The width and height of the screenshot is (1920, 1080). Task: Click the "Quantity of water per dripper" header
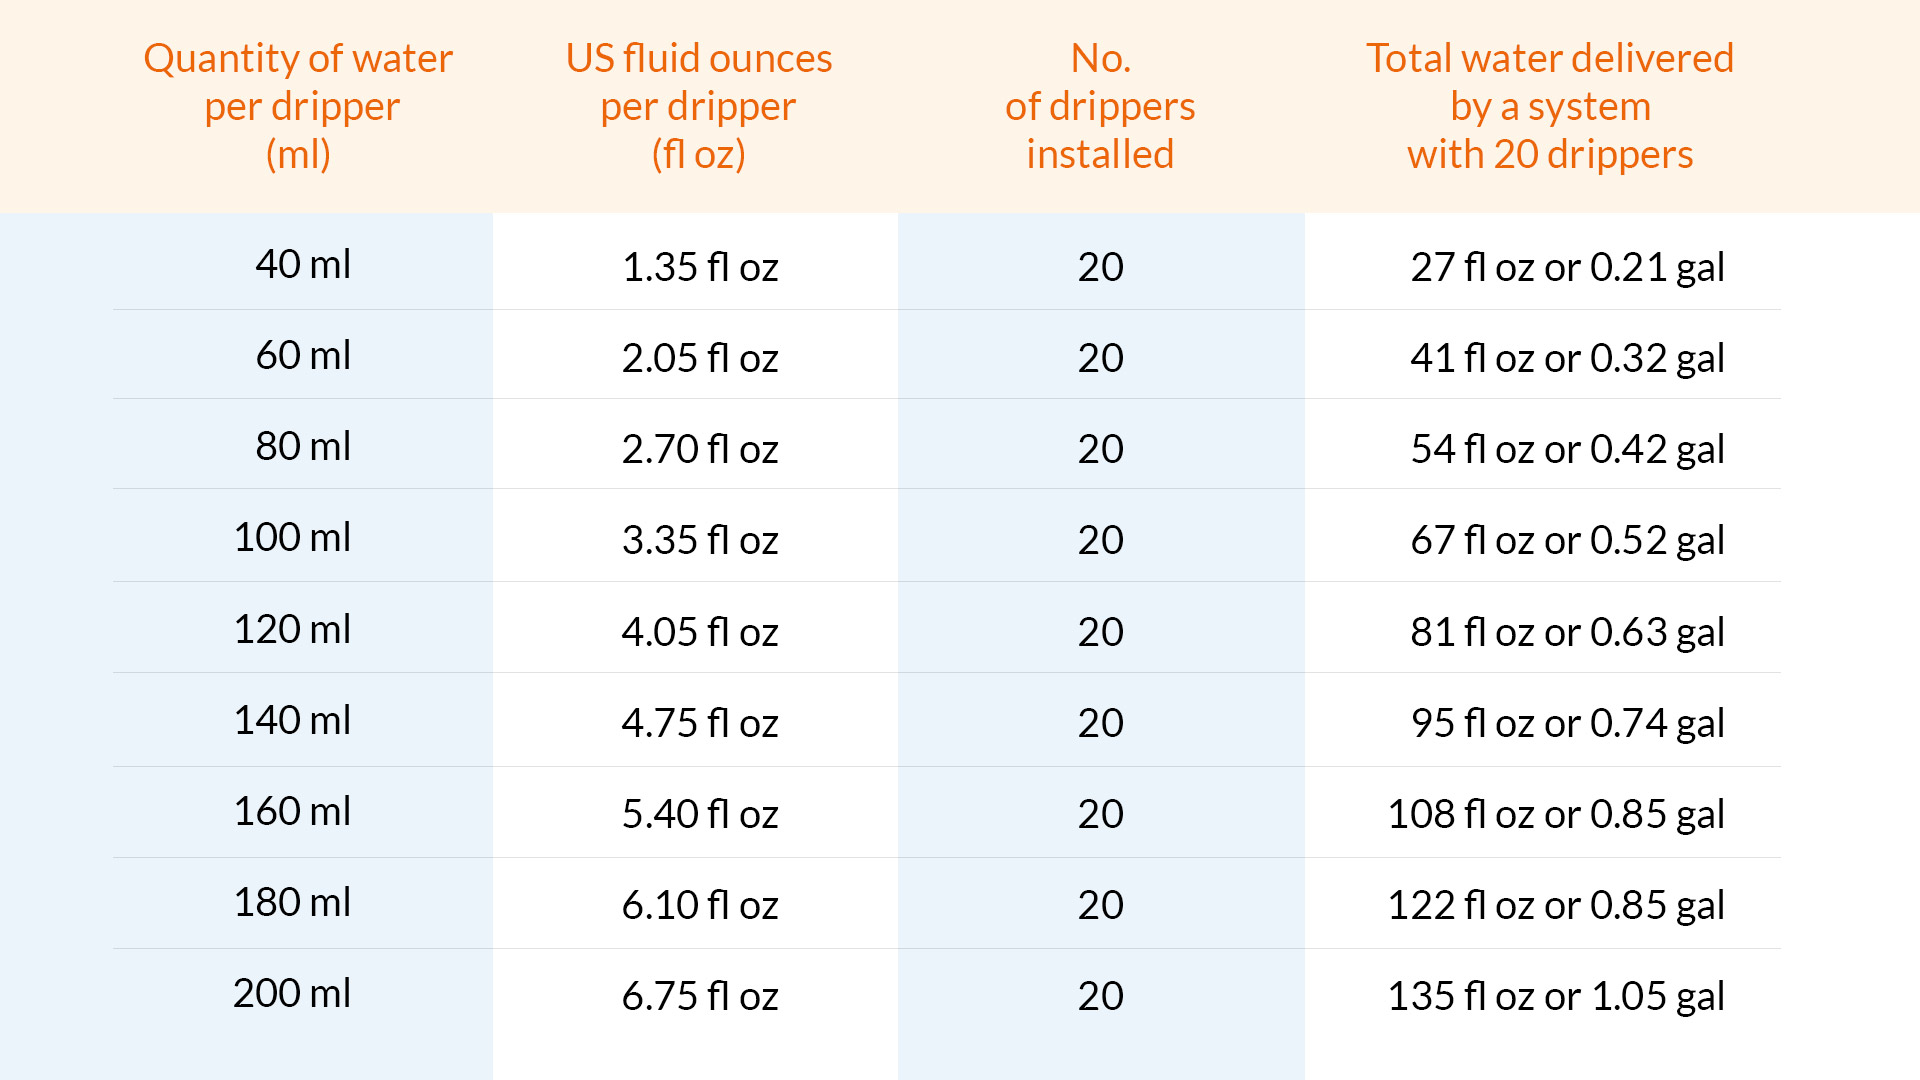pos(298,106)
